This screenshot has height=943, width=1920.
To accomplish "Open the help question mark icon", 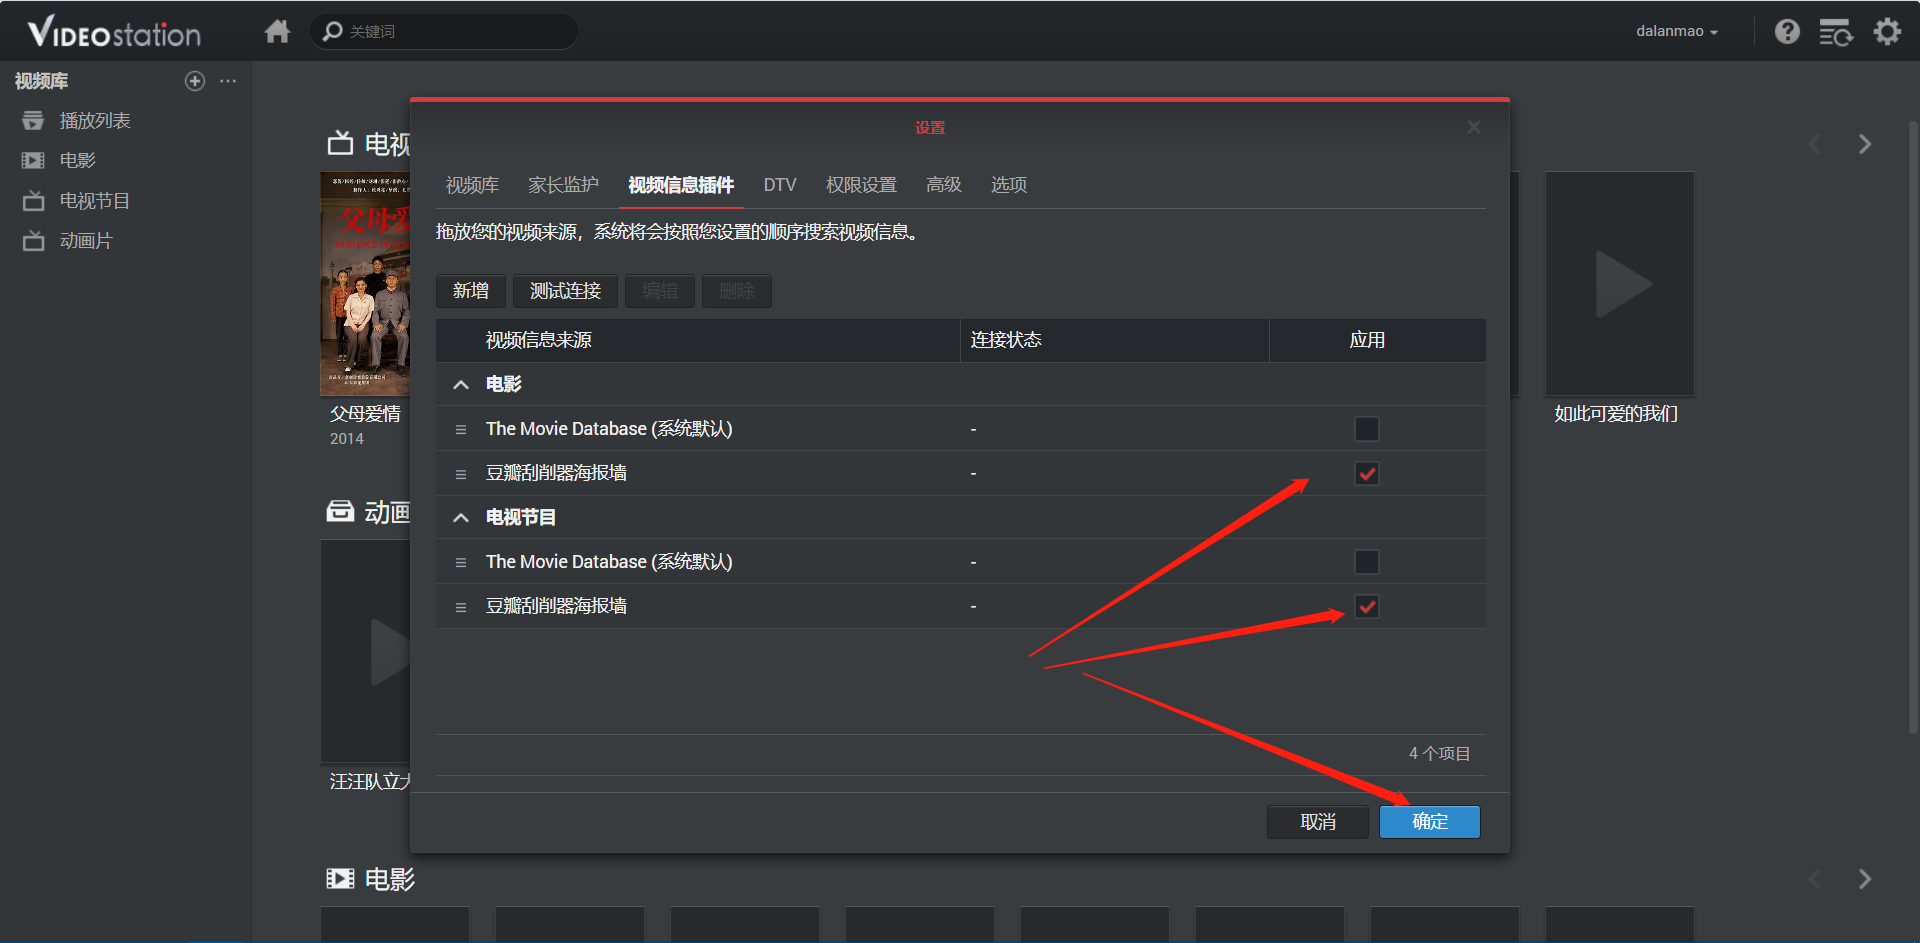I will click(x=1787, y=31).
